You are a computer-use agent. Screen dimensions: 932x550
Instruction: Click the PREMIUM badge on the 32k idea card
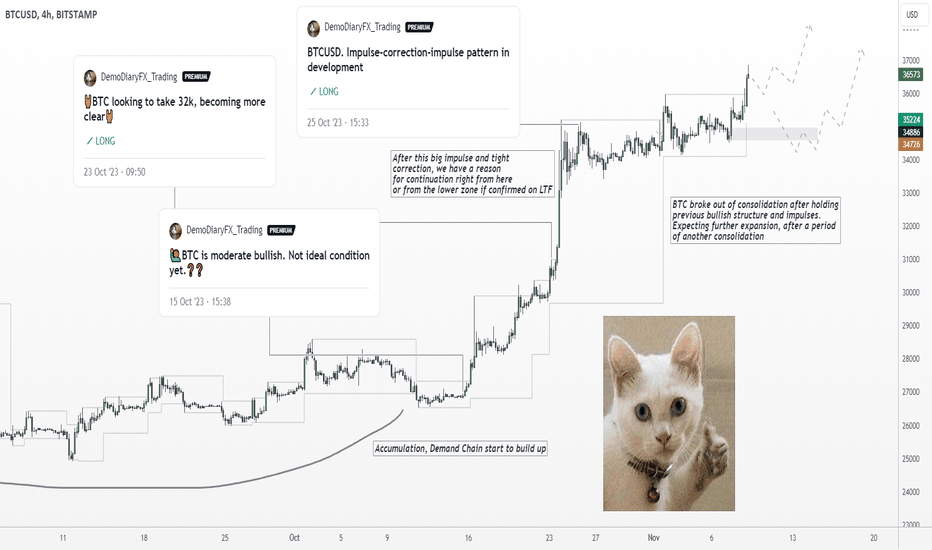(x=196, y=77)
